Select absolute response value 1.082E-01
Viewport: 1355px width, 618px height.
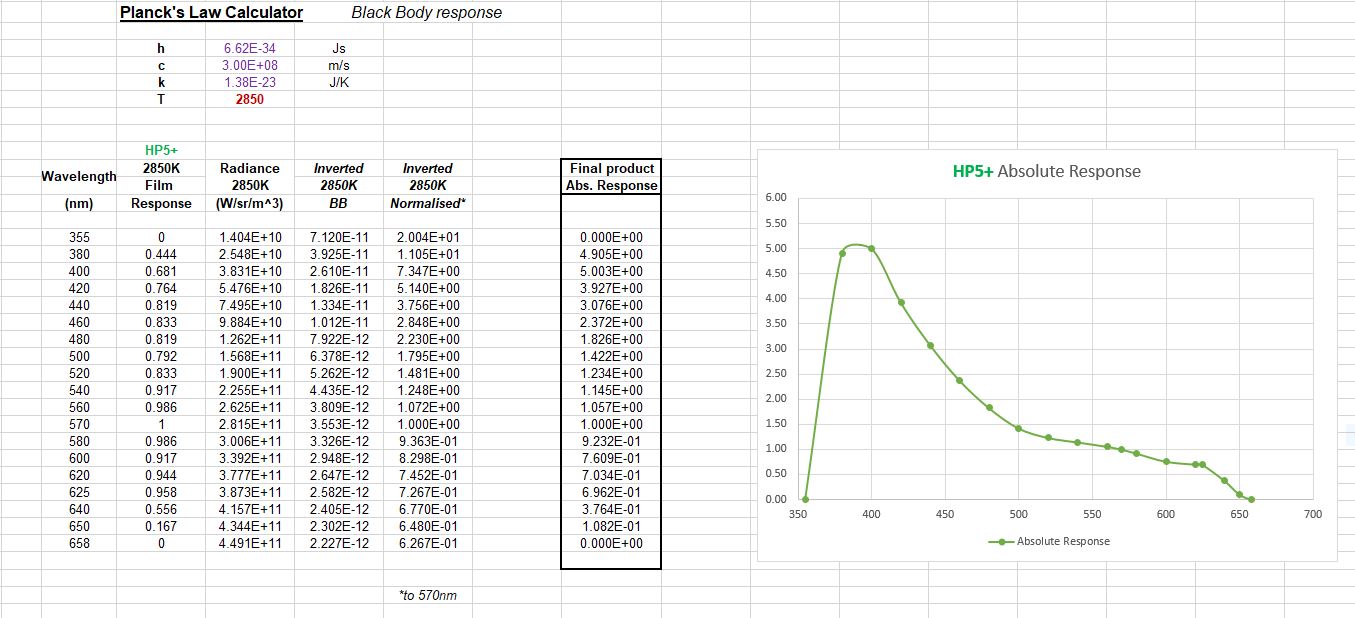click(x=611, y=526)
